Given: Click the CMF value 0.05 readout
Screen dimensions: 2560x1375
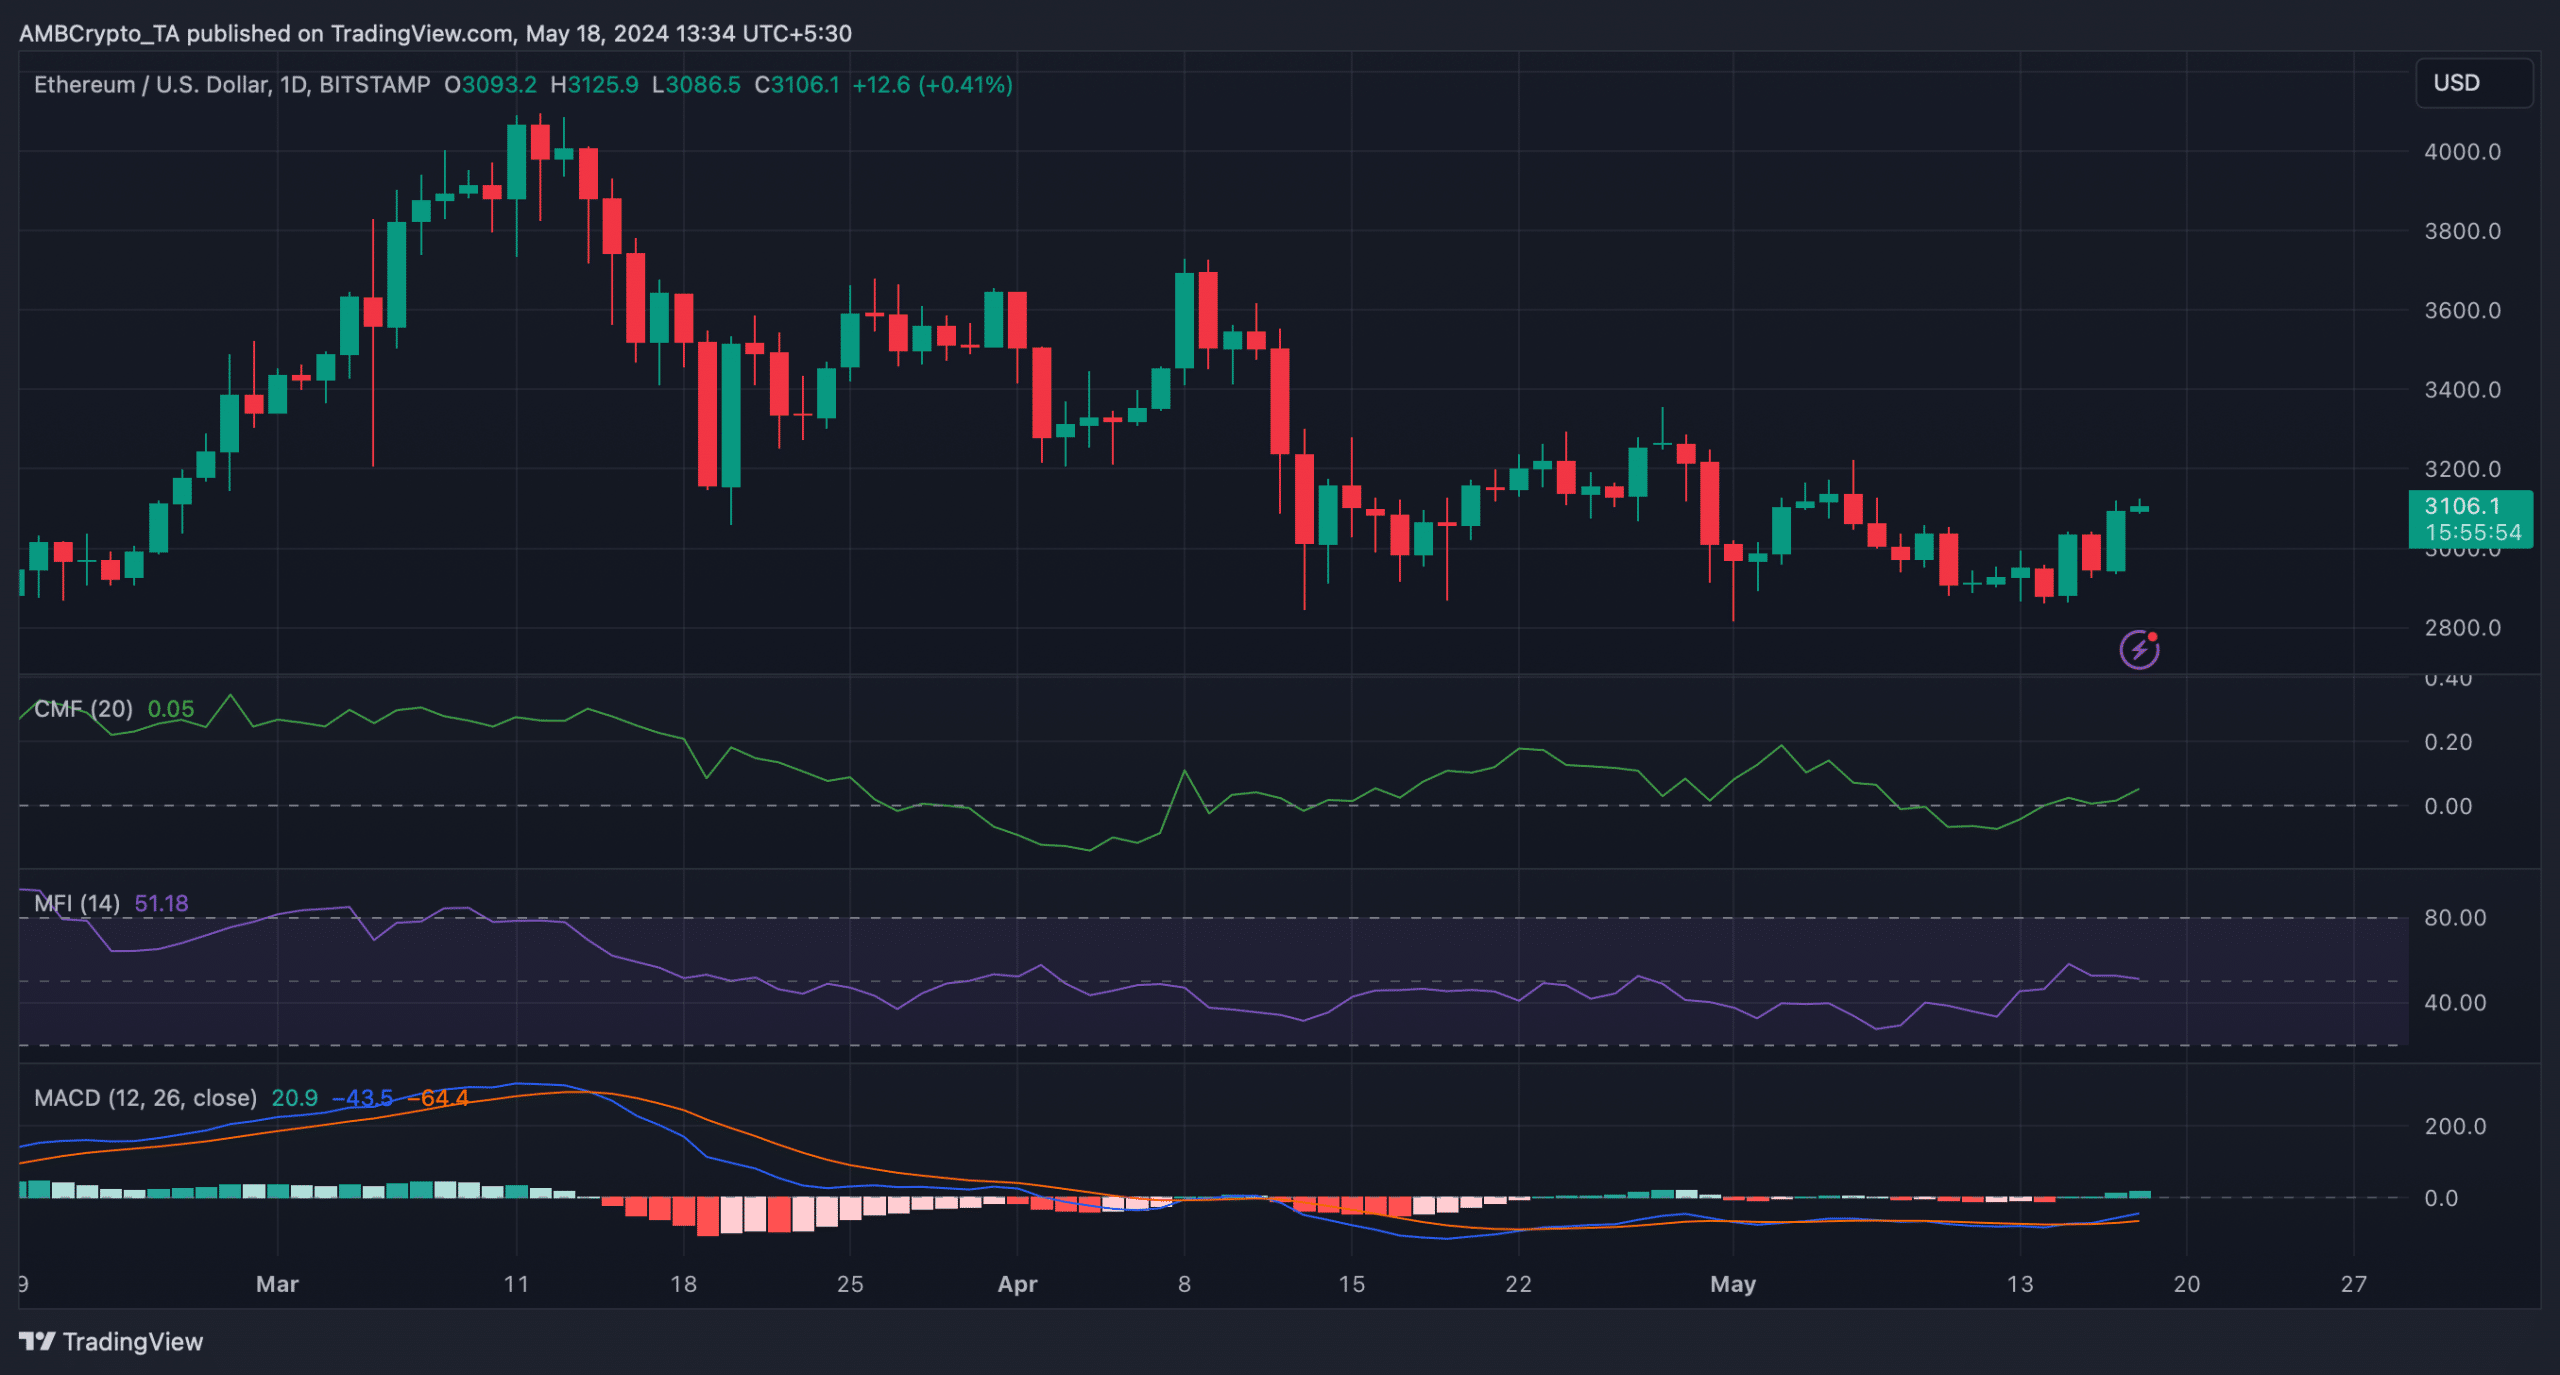Looking at the screenshot, I should coord(171,709).
